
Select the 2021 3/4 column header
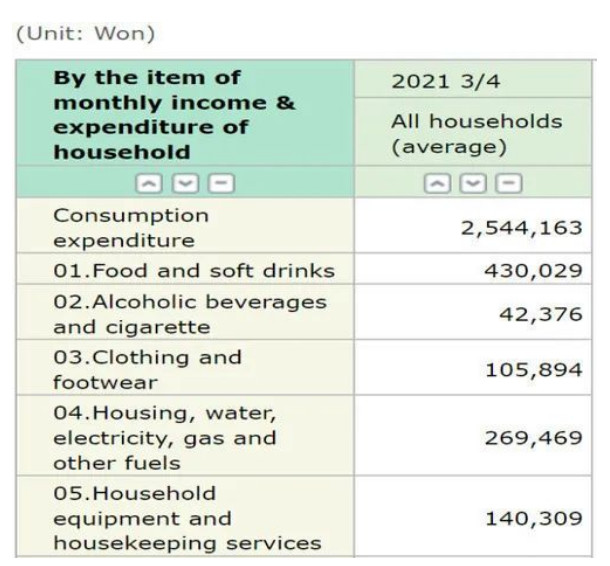[473, 79]
